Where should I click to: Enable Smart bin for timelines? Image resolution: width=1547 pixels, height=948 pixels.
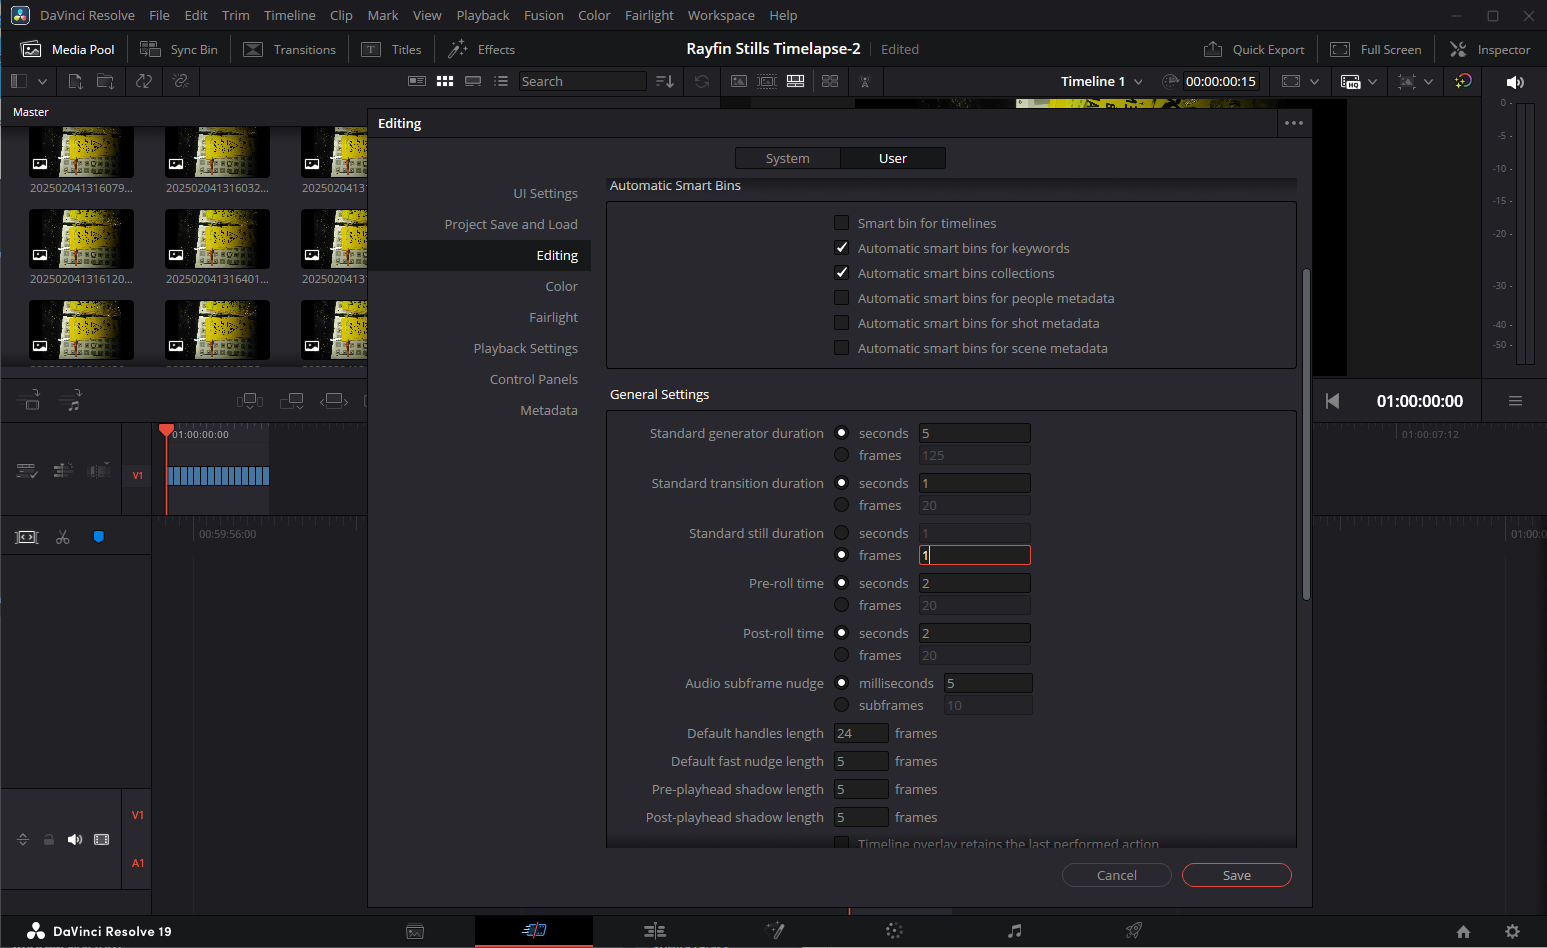(x=841, y=223)
